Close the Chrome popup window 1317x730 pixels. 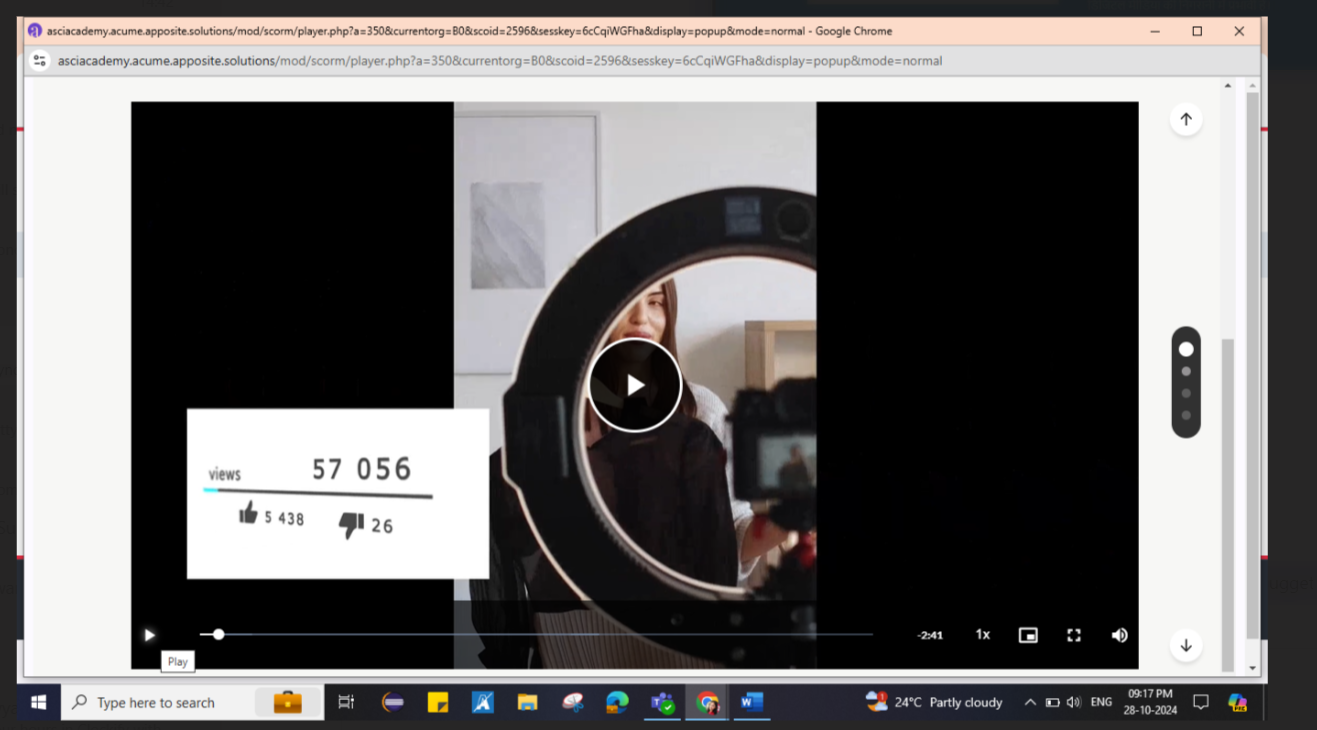(x=1239, y=31)
